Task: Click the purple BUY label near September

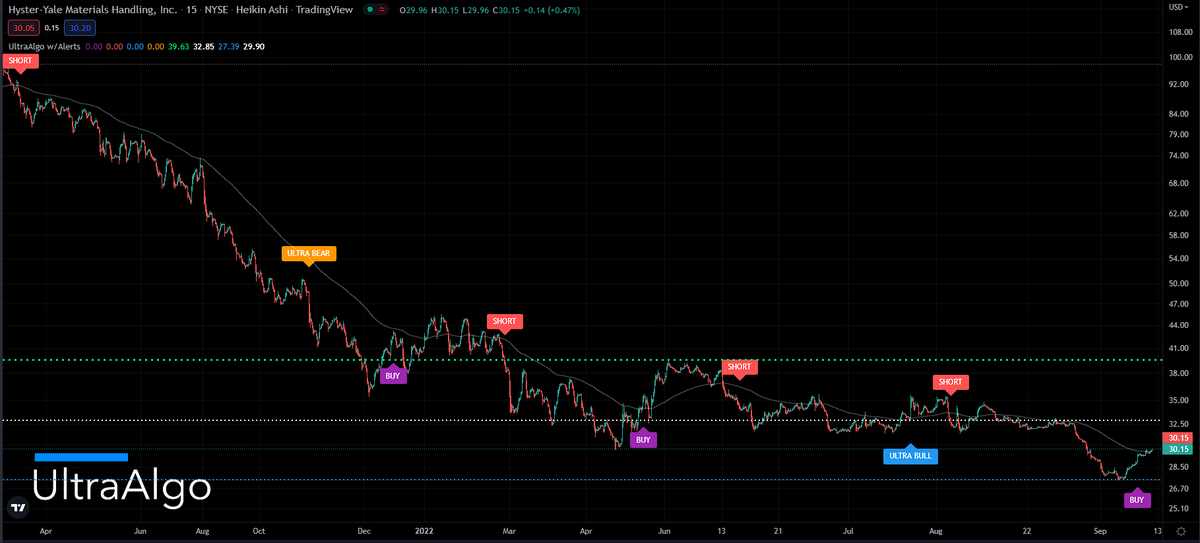Action: point(1137,499)
